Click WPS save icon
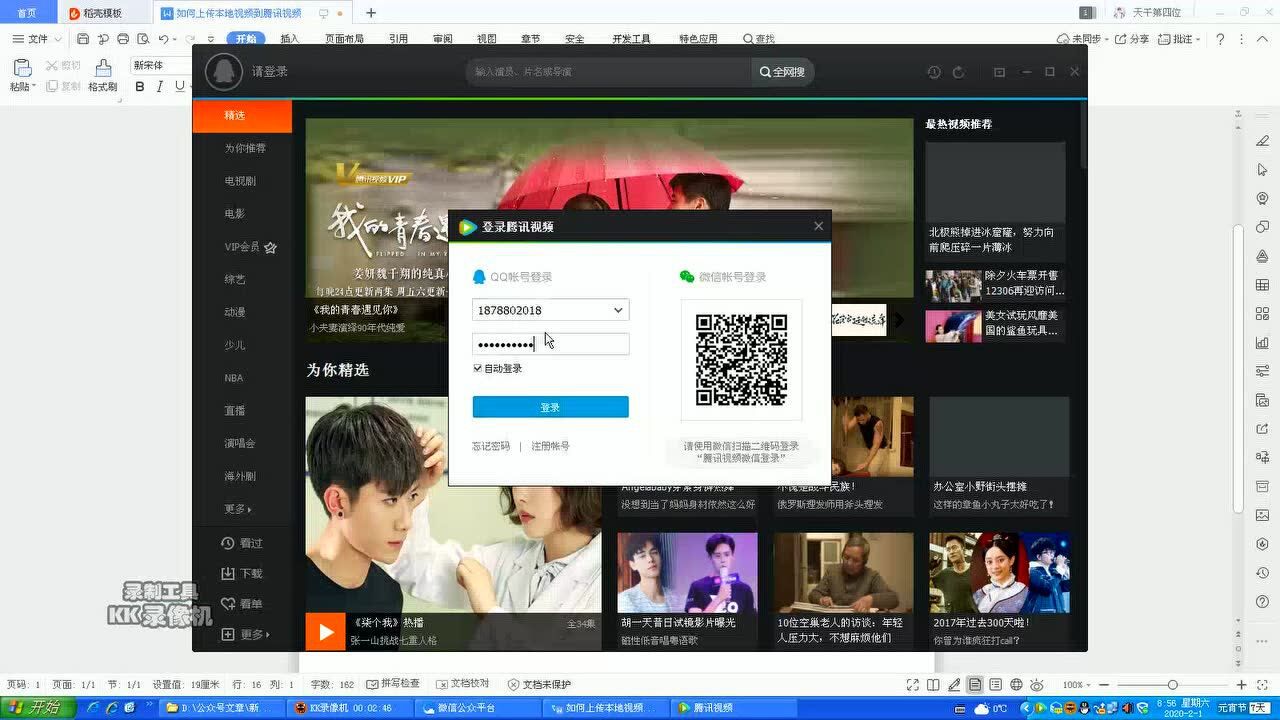The image size is (1280, 720). click(83, 39)
